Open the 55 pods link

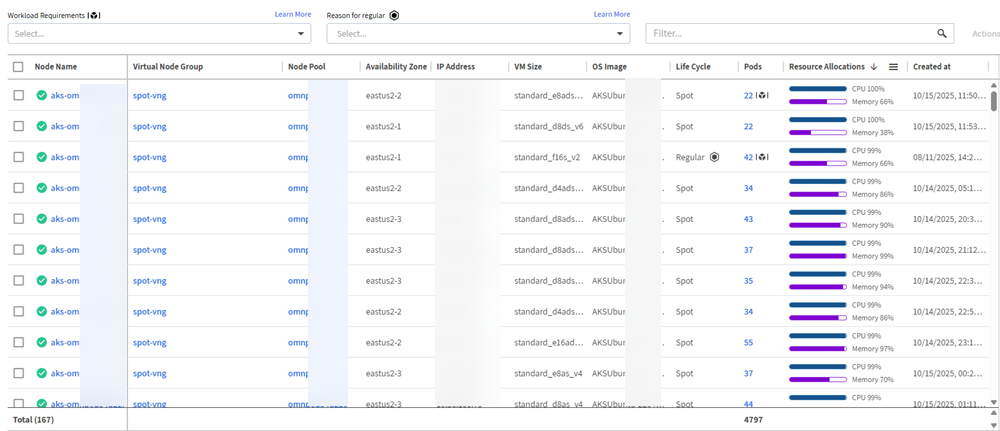click(748, 342)
